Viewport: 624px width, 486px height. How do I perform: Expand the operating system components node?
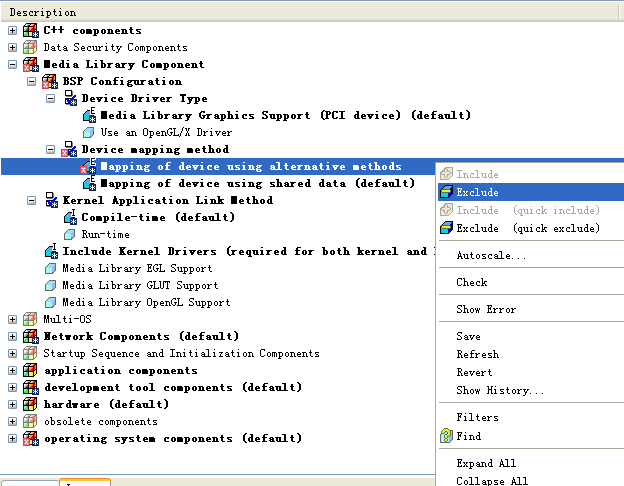tap(12, 439)
